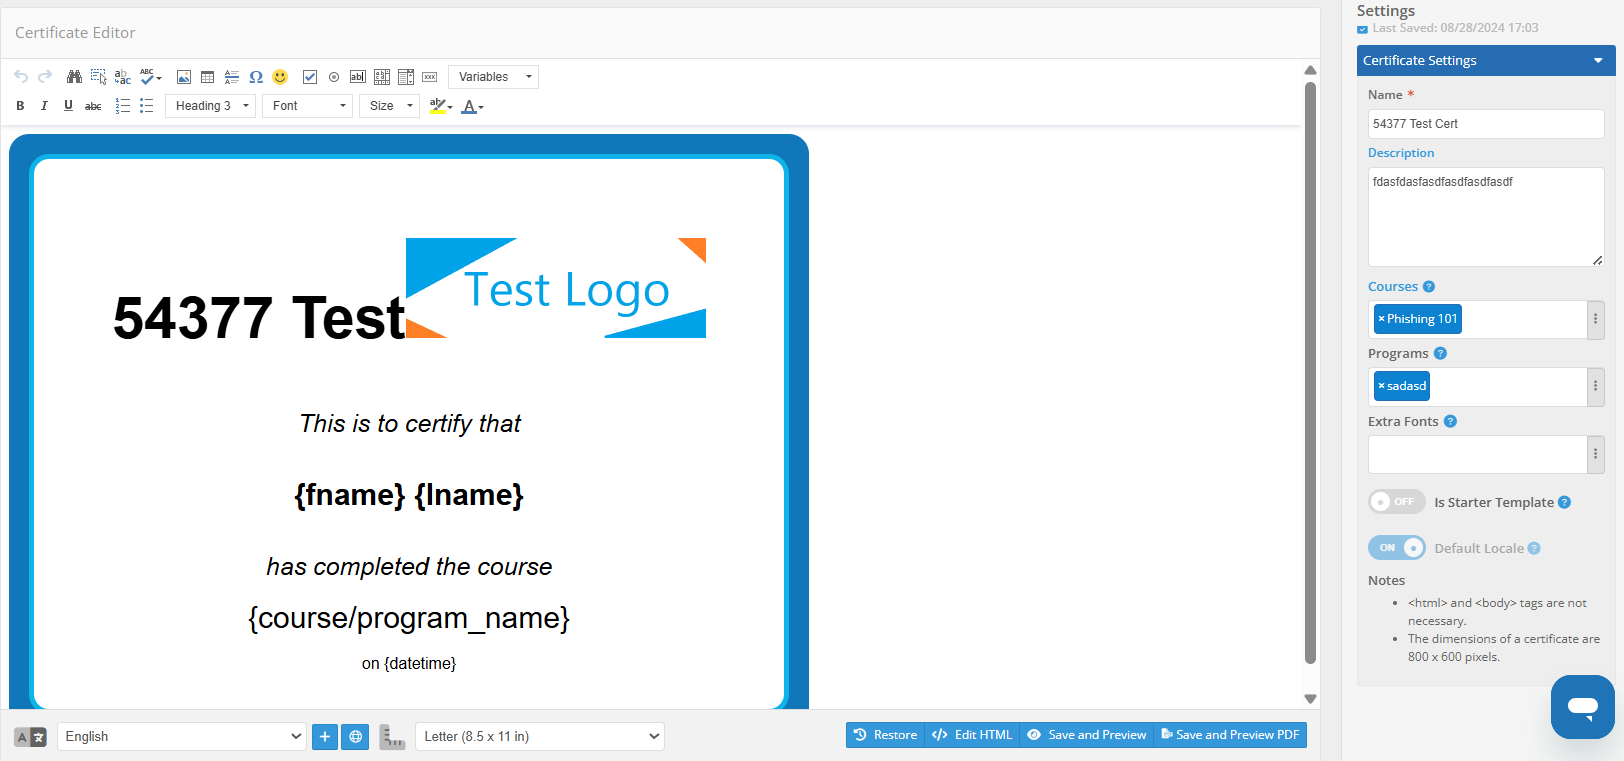Screen dimensions: 1624x761
Task: Click the Is Starter Template help icon
Action: point(1565,502)
